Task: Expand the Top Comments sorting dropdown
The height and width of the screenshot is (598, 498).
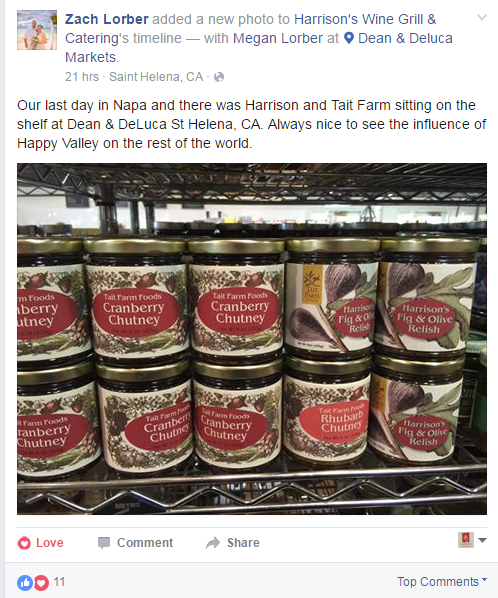Action: tap(442, 582)
